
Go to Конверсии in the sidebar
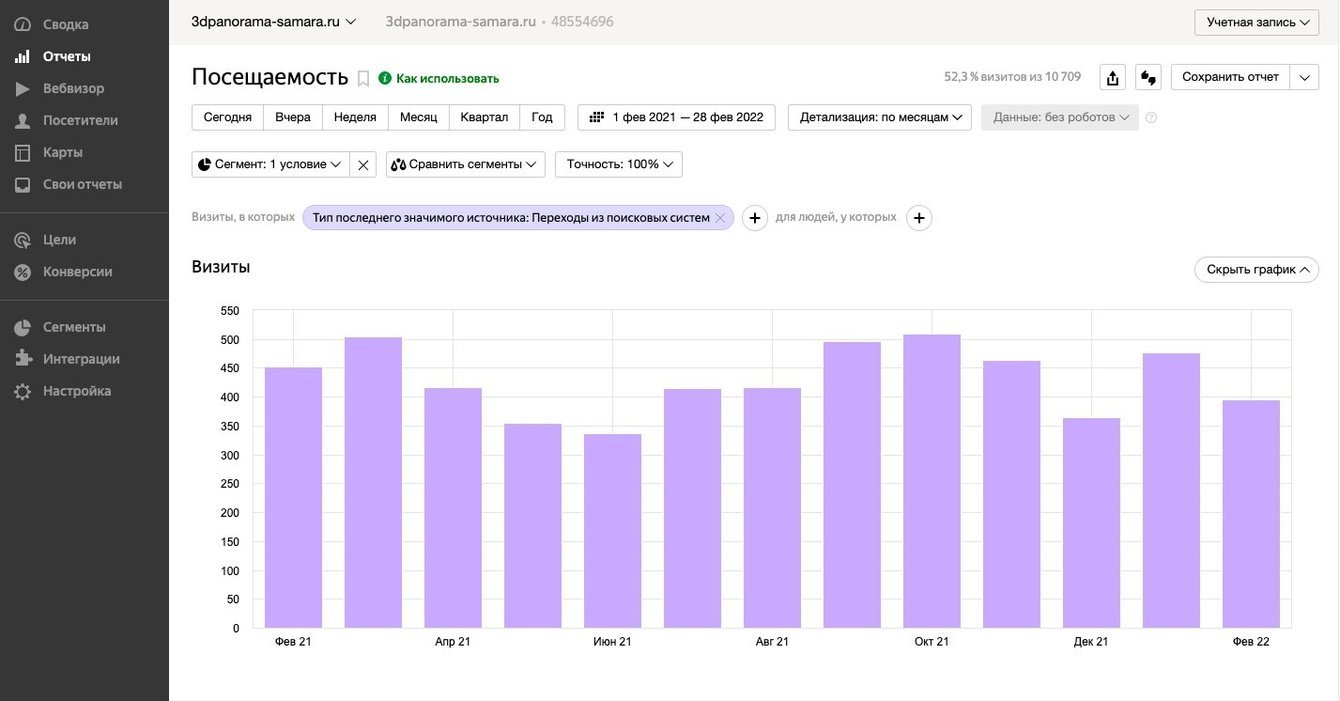pos(77,271)
